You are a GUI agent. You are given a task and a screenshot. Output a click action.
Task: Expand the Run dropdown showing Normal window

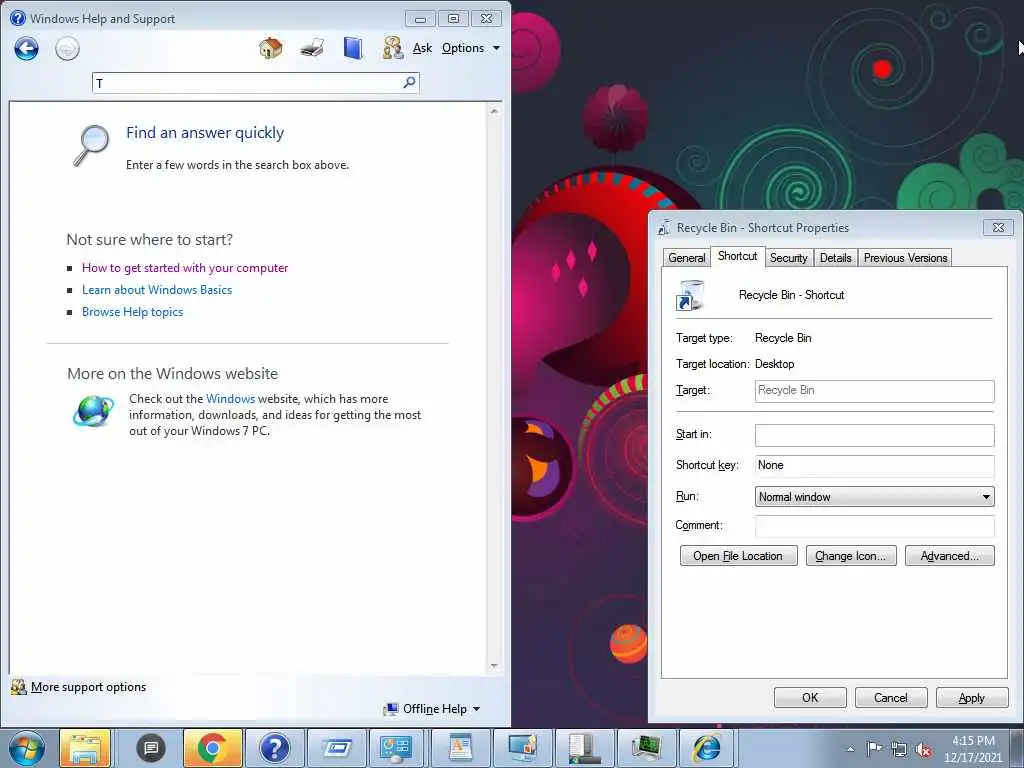click(x=874, y=497)
